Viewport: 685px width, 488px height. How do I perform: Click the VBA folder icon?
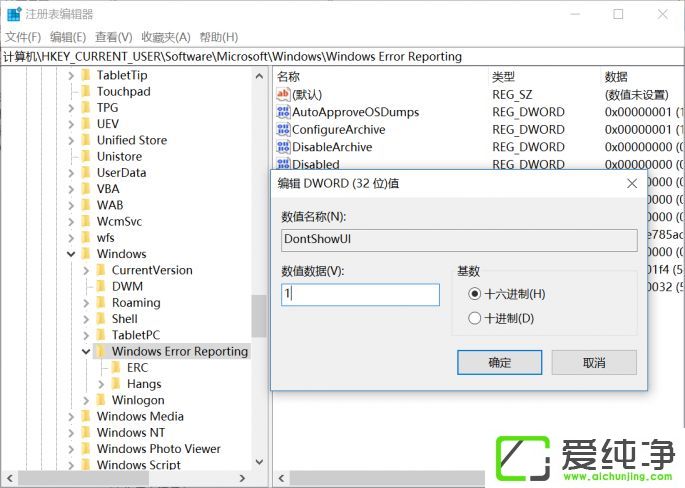(86, 189)
